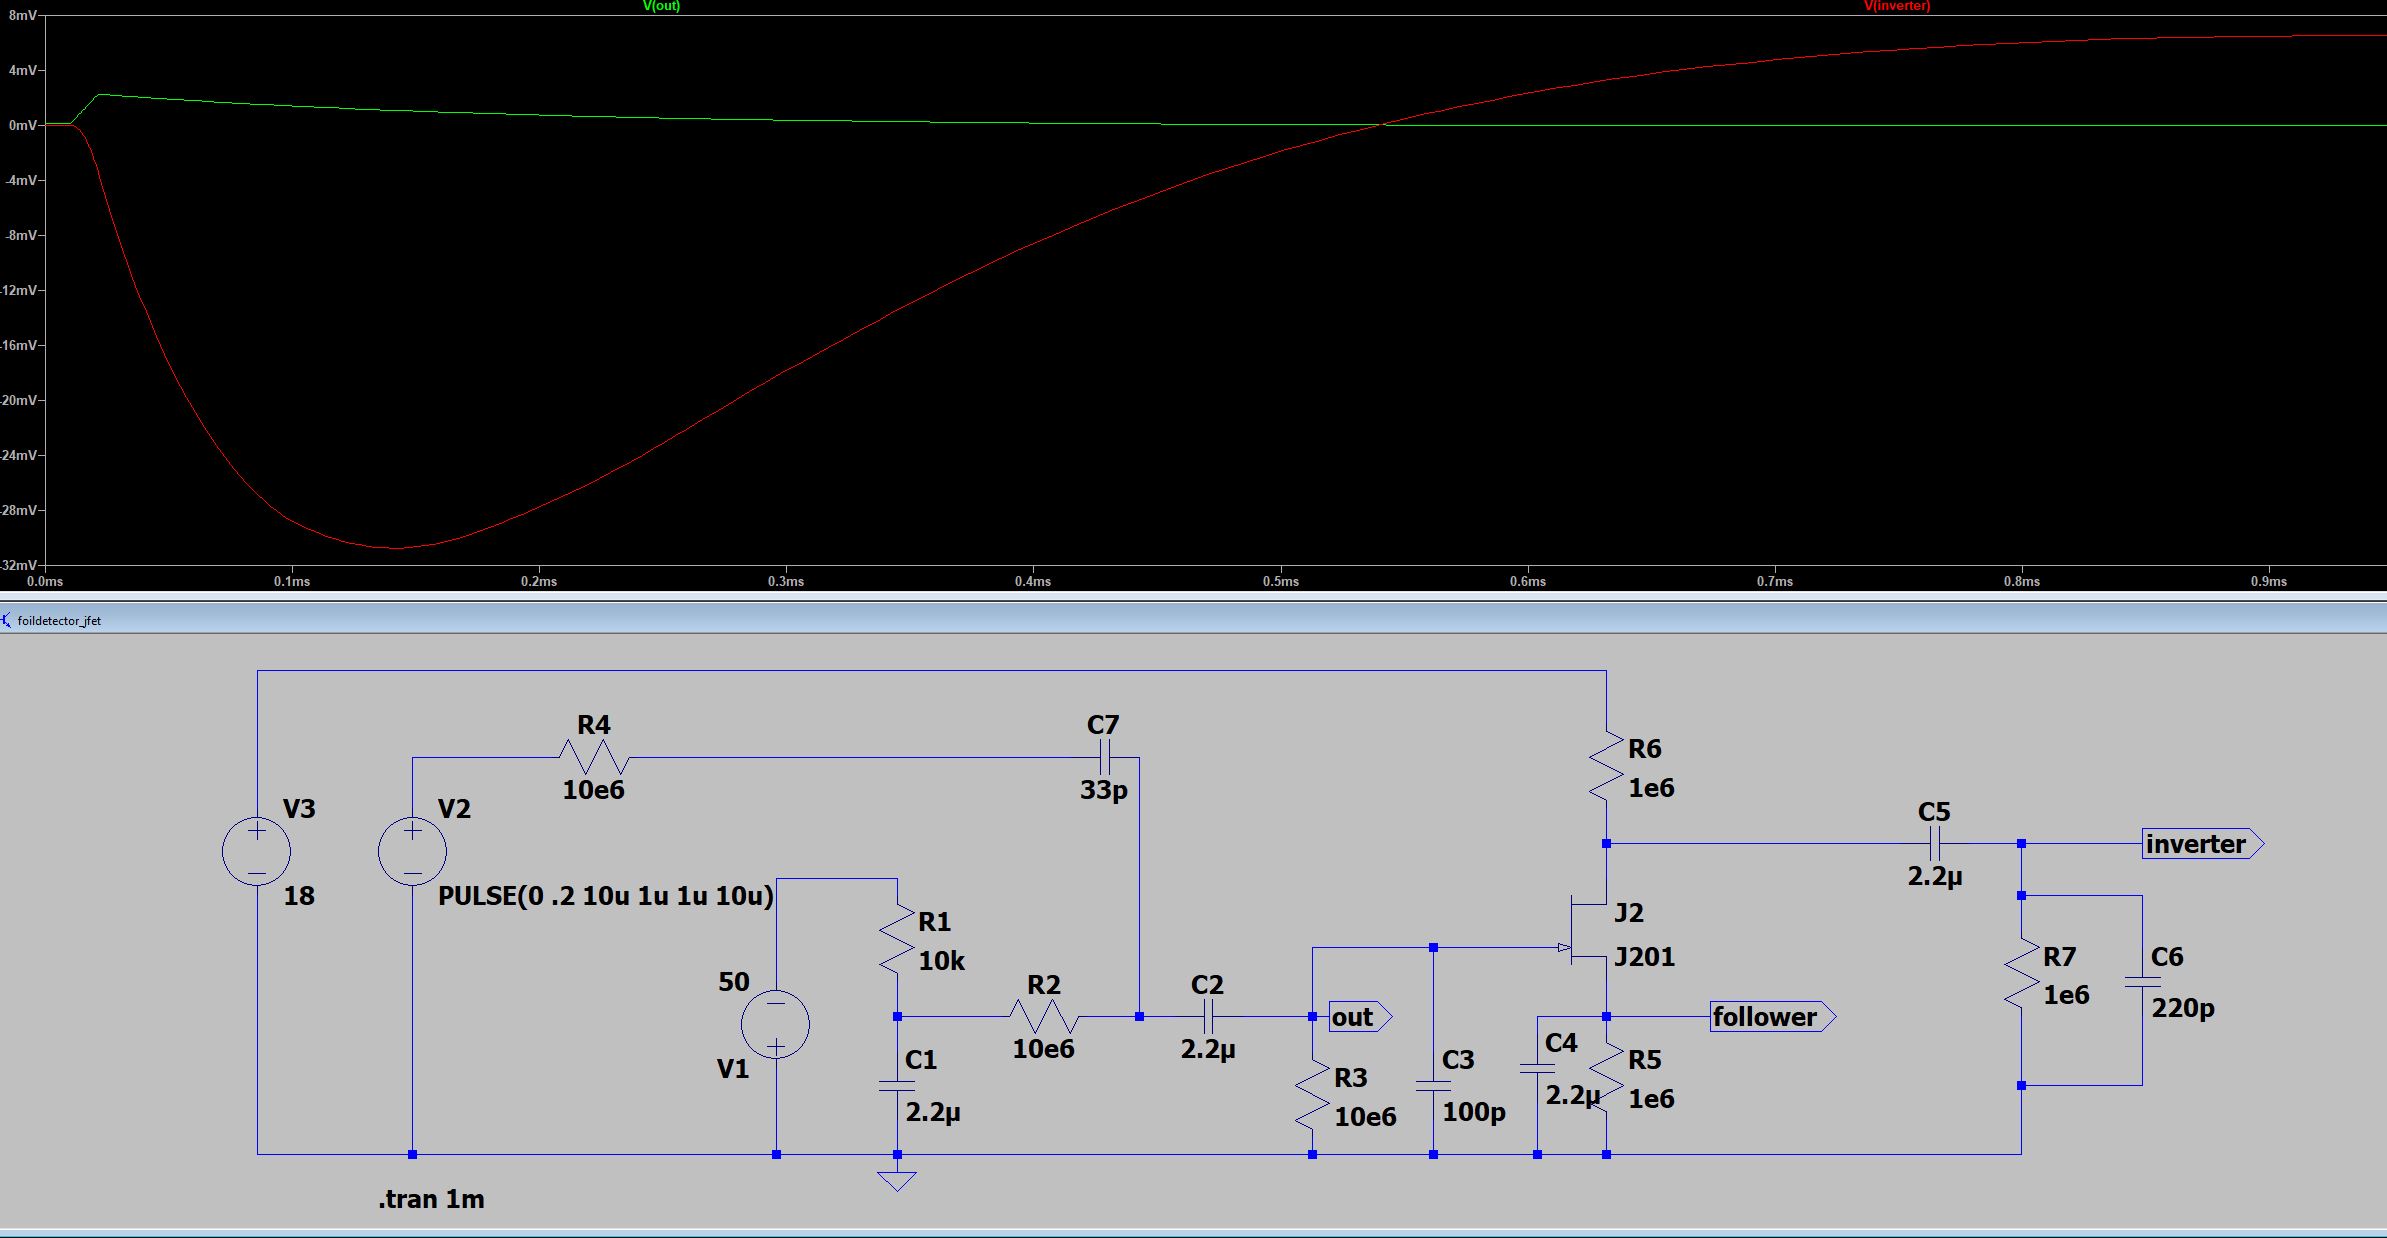Click the C7 capacitor symbol
This screenshot has height=1238, width=2387.
tap(1104, 757)
